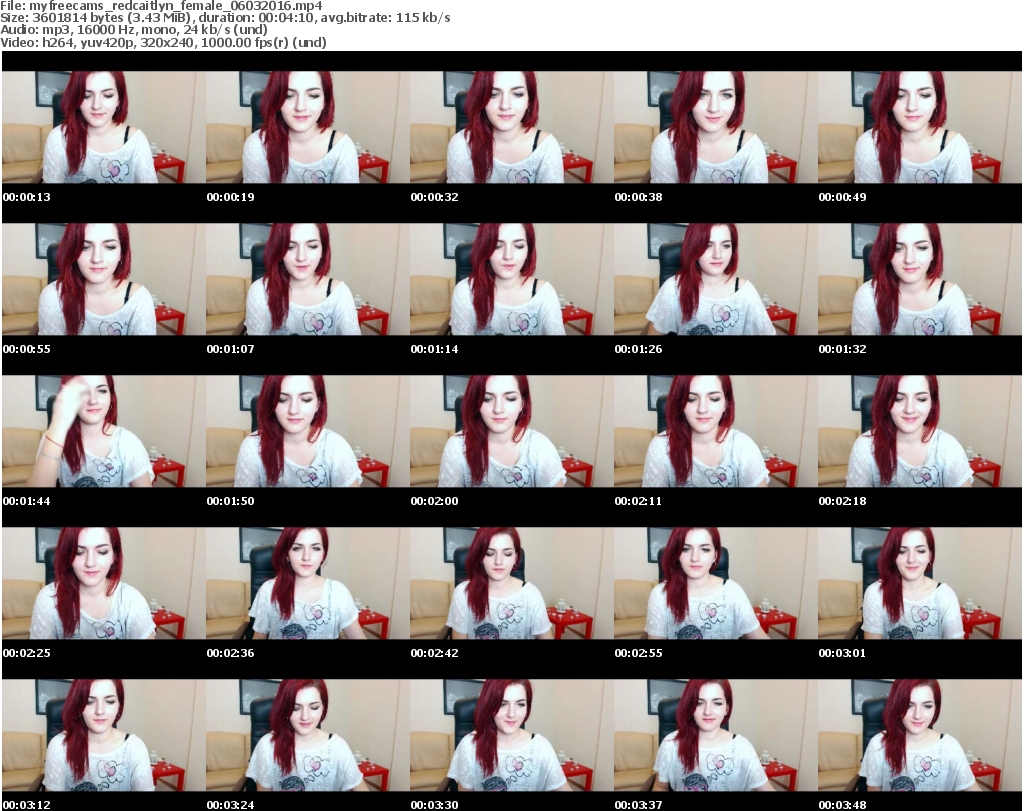Click the thumbnail at 00:01:26

715,279
